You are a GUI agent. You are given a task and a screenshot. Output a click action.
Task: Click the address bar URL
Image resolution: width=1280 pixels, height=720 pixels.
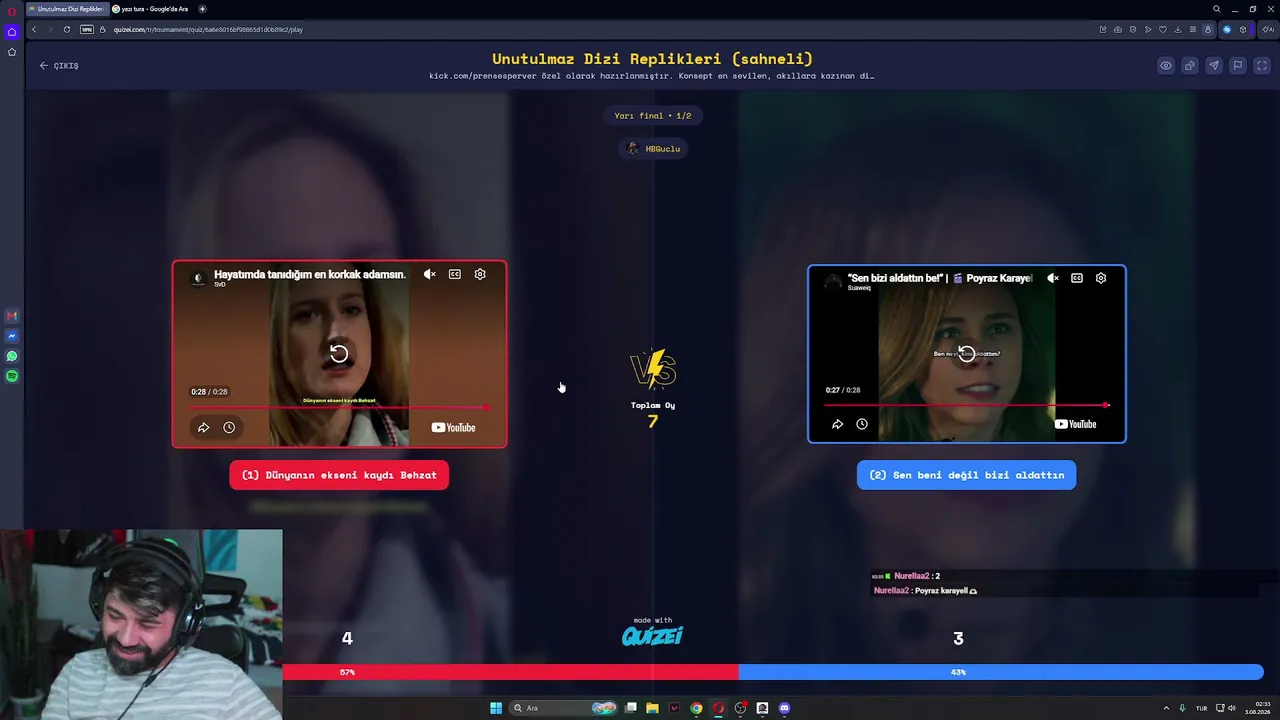[208, 29]
